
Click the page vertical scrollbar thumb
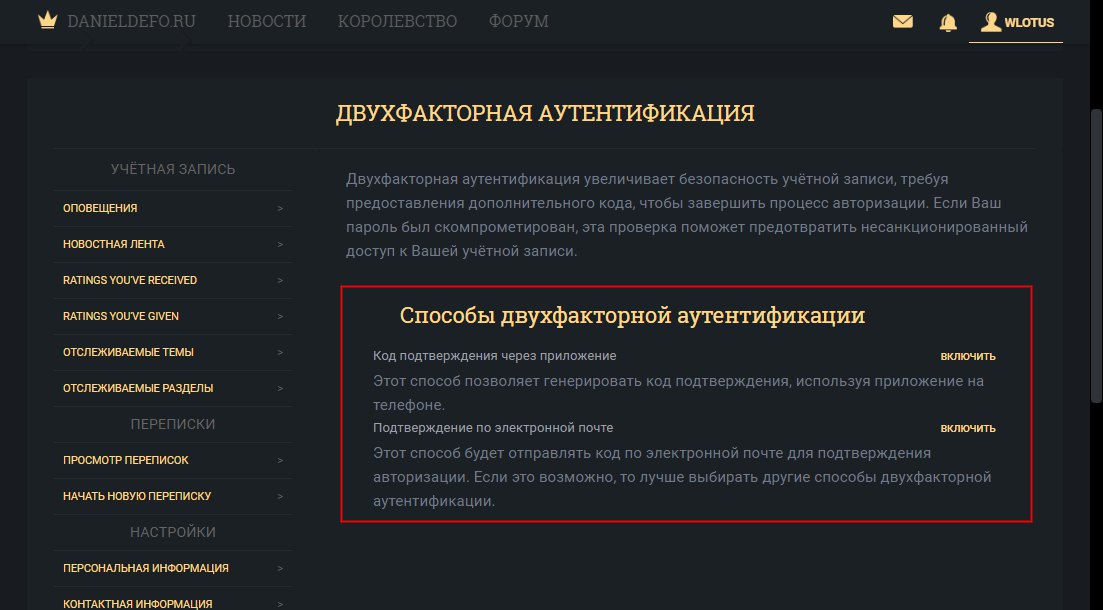(x=1095, y=255)
